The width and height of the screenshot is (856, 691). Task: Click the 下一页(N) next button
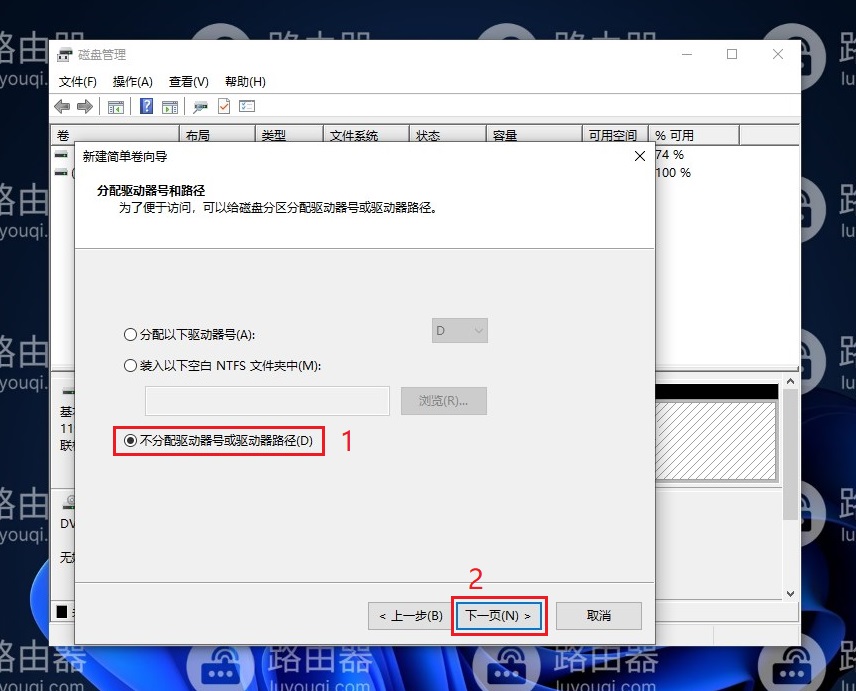click(499, 616)
